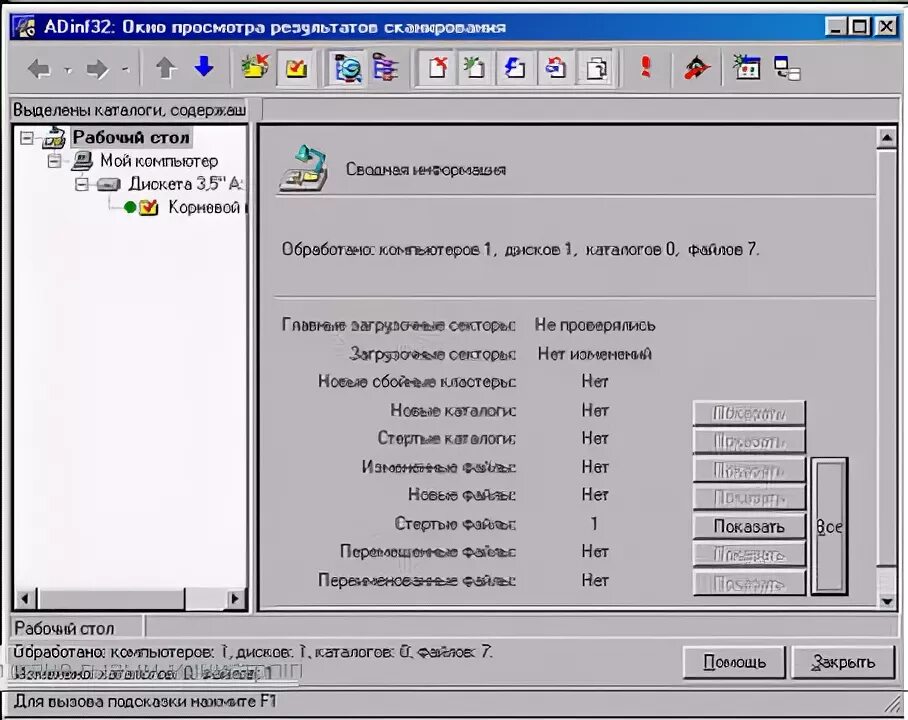This screenshot has height=720, width=908.
Task: Toggle the page with red arrow filter icon
Action: [x=555, y=68]
